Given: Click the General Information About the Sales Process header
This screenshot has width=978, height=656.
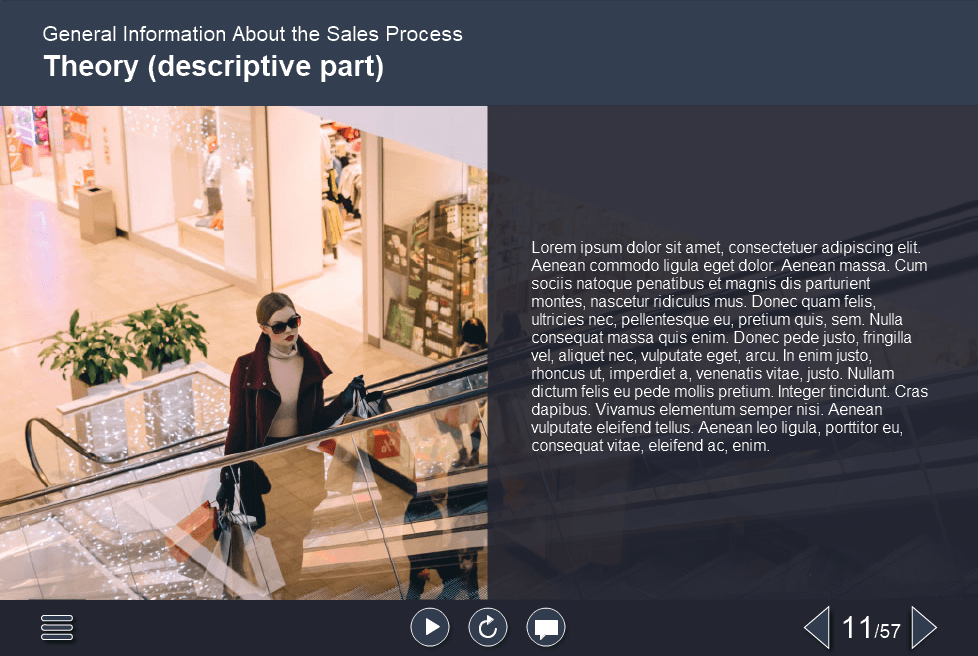Looking at the screenshot, I should point(251,33).
